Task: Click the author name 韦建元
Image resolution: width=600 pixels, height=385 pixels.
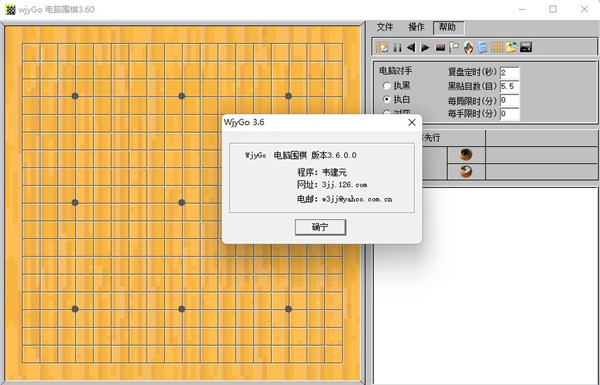Action: click(x=334, y=172)
